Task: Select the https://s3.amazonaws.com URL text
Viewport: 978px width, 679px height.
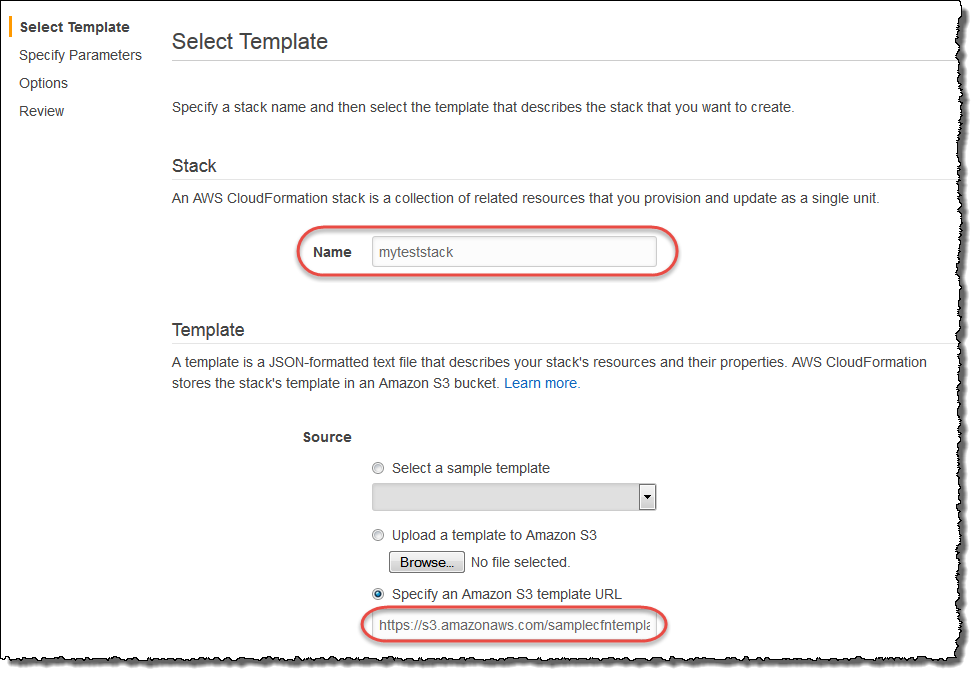Action: [515, 624]
